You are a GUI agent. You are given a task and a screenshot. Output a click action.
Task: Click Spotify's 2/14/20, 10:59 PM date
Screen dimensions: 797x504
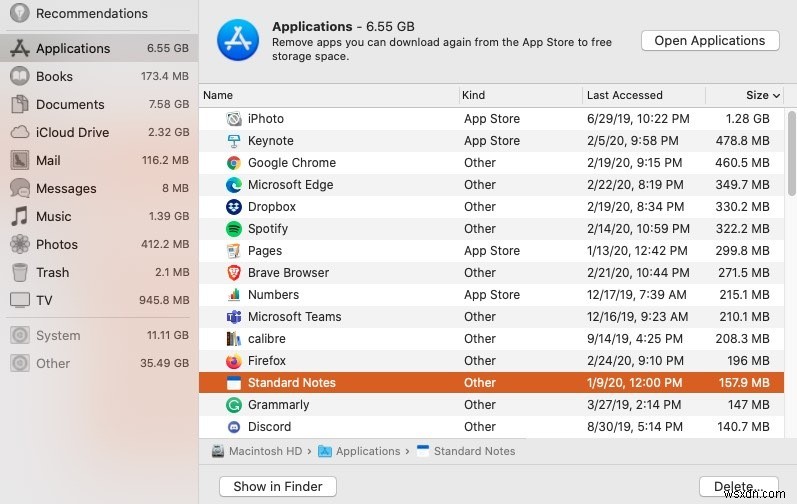[638, 229]
